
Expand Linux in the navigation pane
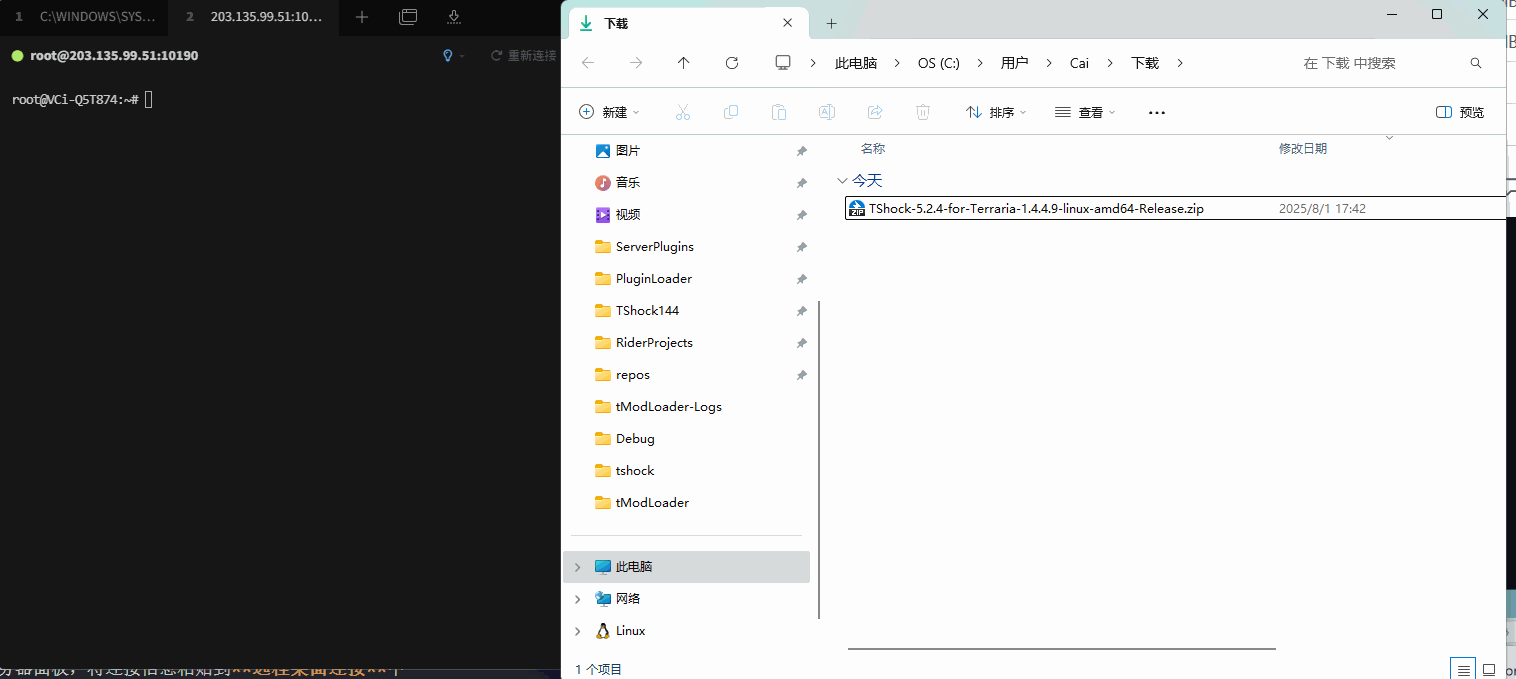pyautogui.click(x=577, y=631)
